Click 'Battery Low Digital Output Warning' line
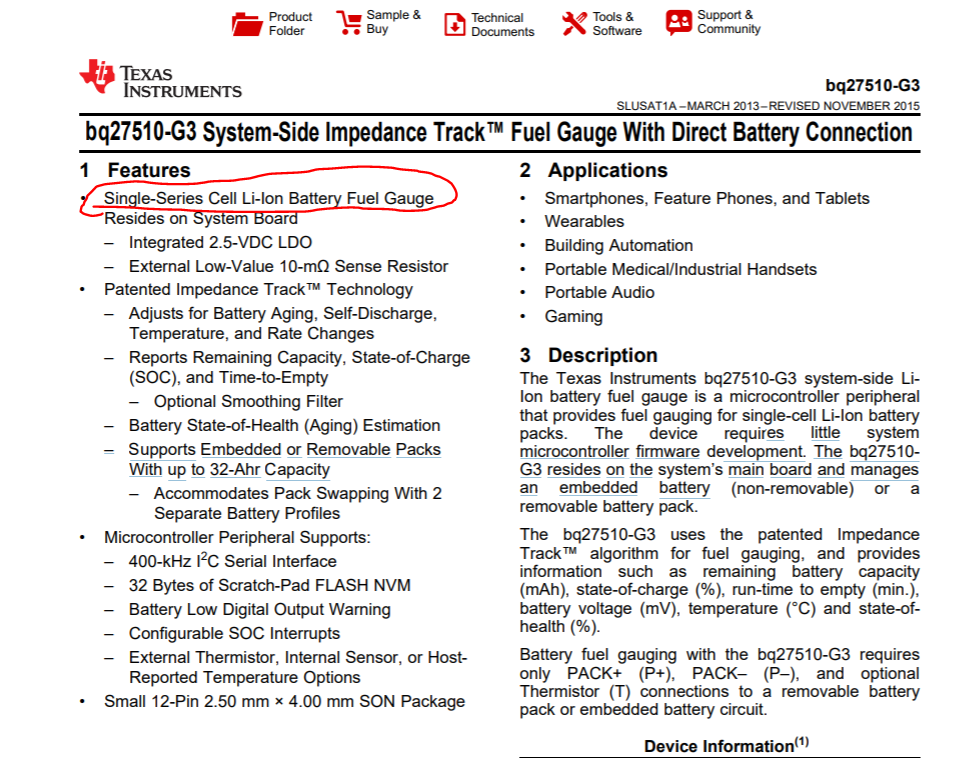The image size is (969, 758). 260,609
